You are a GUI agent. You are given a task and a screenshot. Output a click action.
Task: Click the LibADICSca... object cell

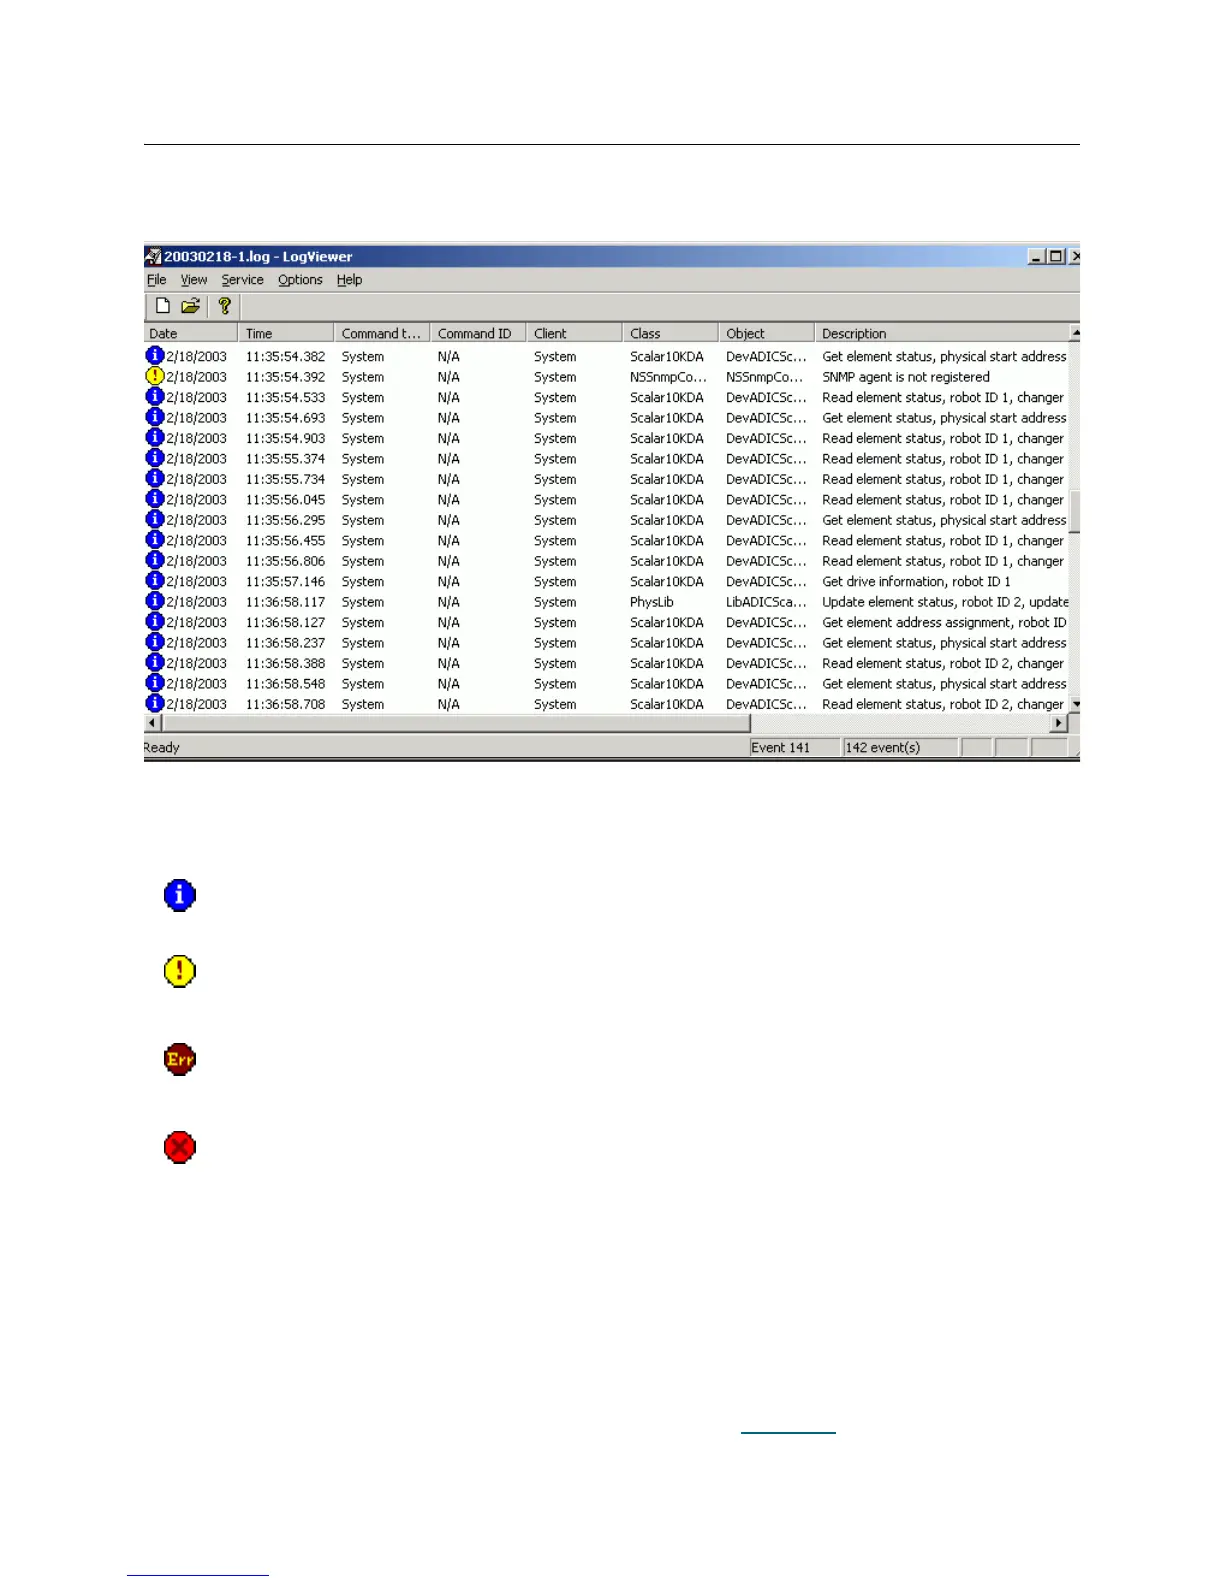[x=766, y=602]
